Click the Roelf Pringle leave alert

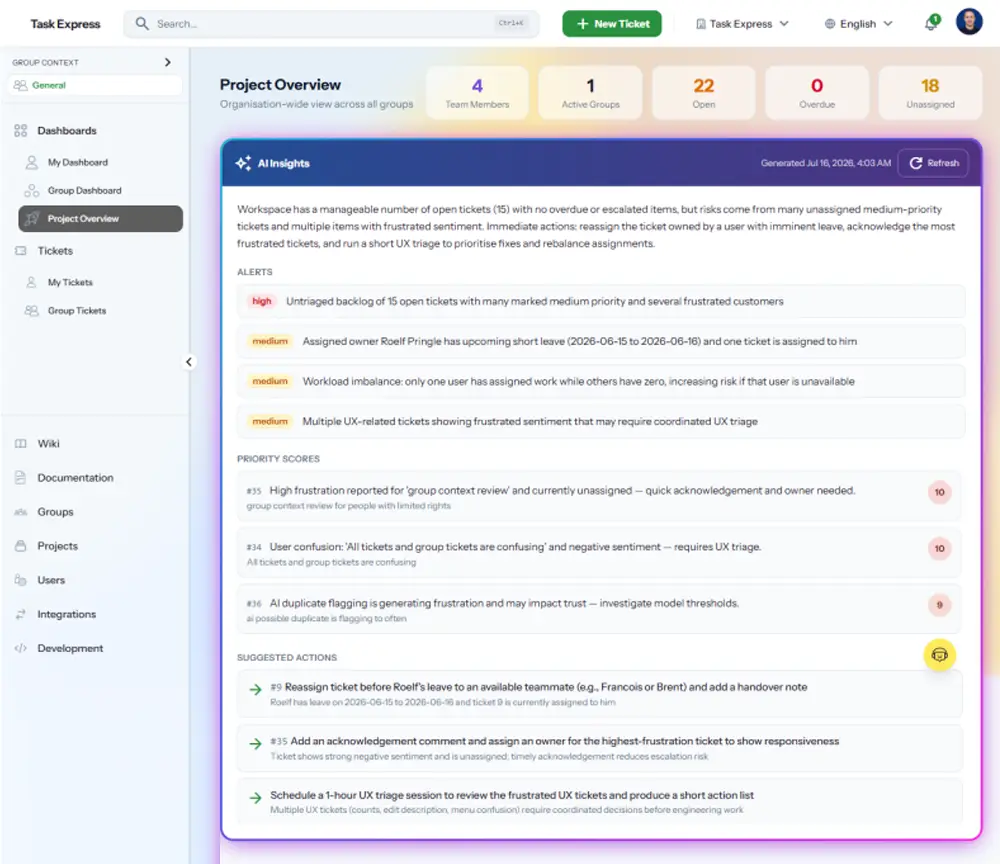pyautogui.click(x=600, y=342)
